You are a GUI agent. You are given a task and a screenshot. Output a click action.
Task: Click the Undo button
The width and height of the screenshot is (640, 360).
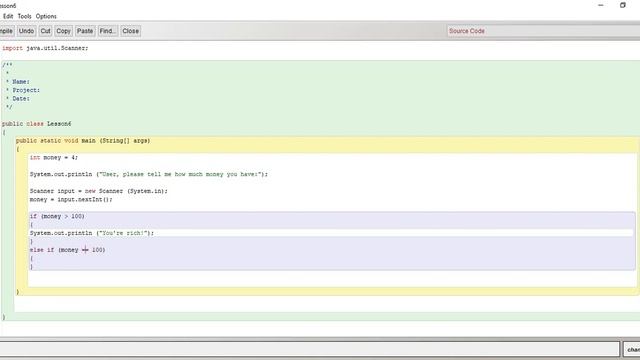coord(27,31)
